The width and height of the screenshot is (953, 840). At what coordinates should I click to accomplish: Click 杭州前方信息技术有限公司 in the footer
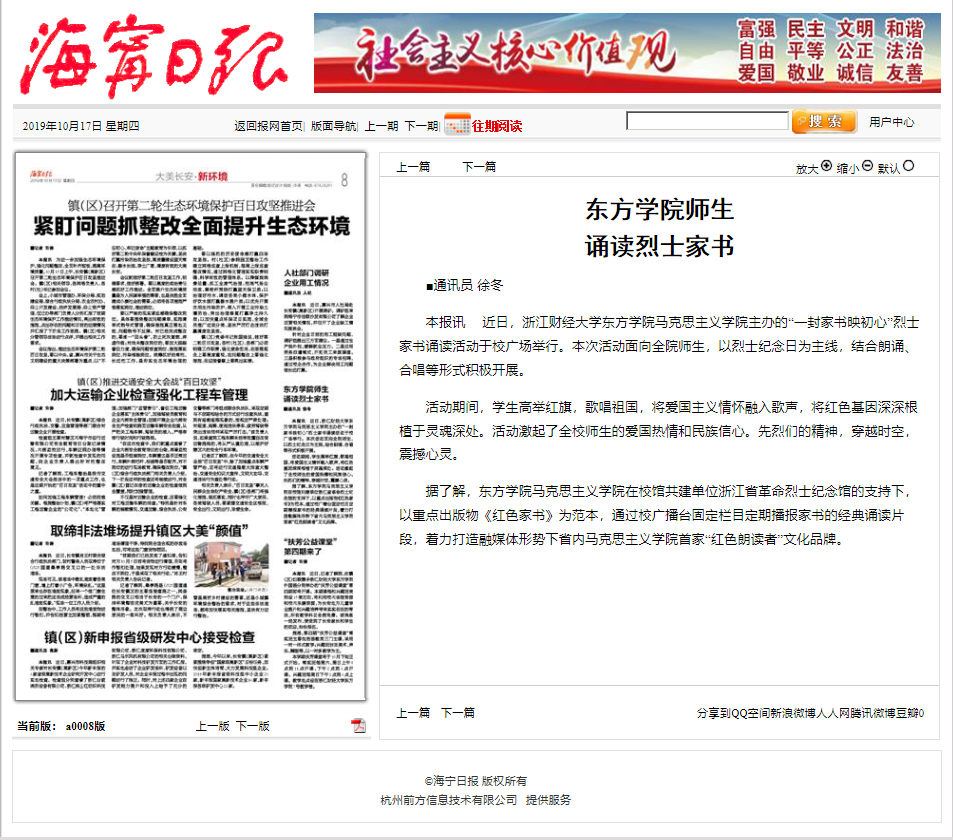[449, 800]
